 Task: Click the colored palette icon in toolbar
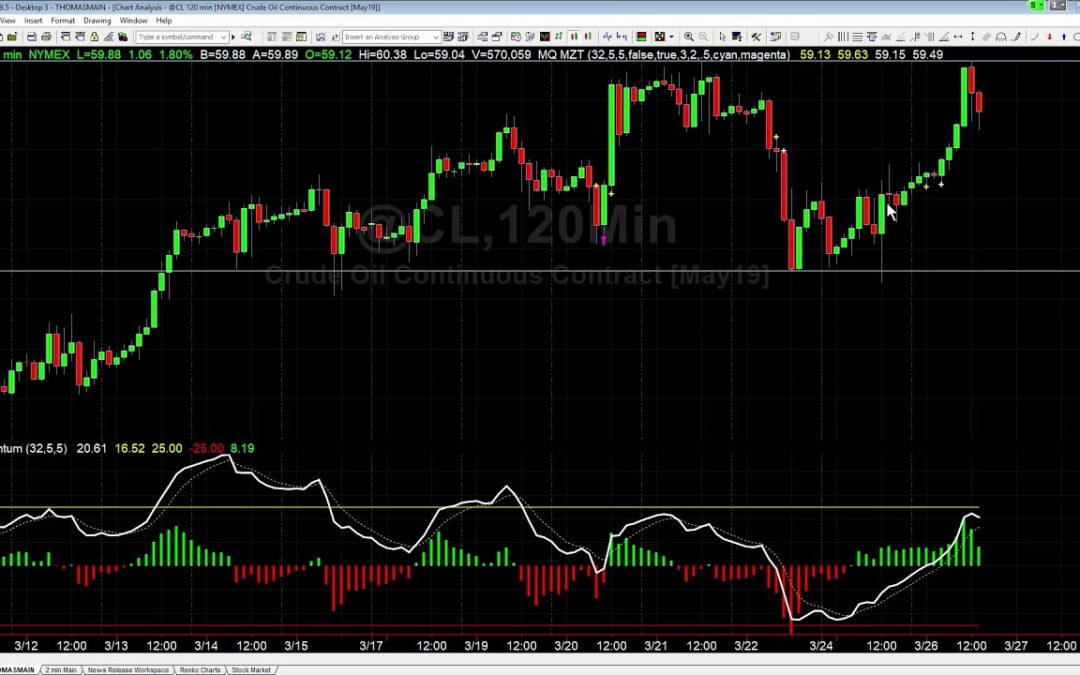(123, 37)
